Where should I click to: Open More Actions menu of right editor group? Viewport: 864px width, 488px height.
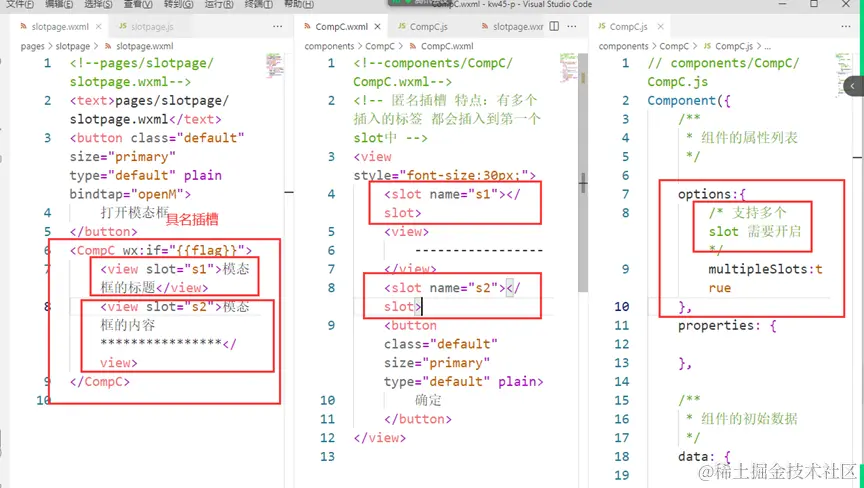tap(846, 26)
